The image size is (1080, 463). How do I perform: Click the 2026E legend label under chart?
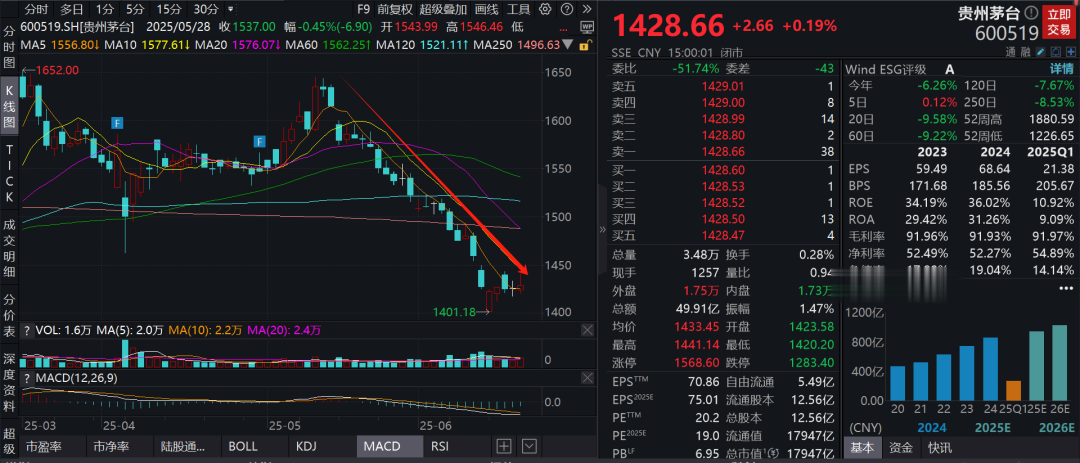pyautogui.click(x=1055, y=427)
